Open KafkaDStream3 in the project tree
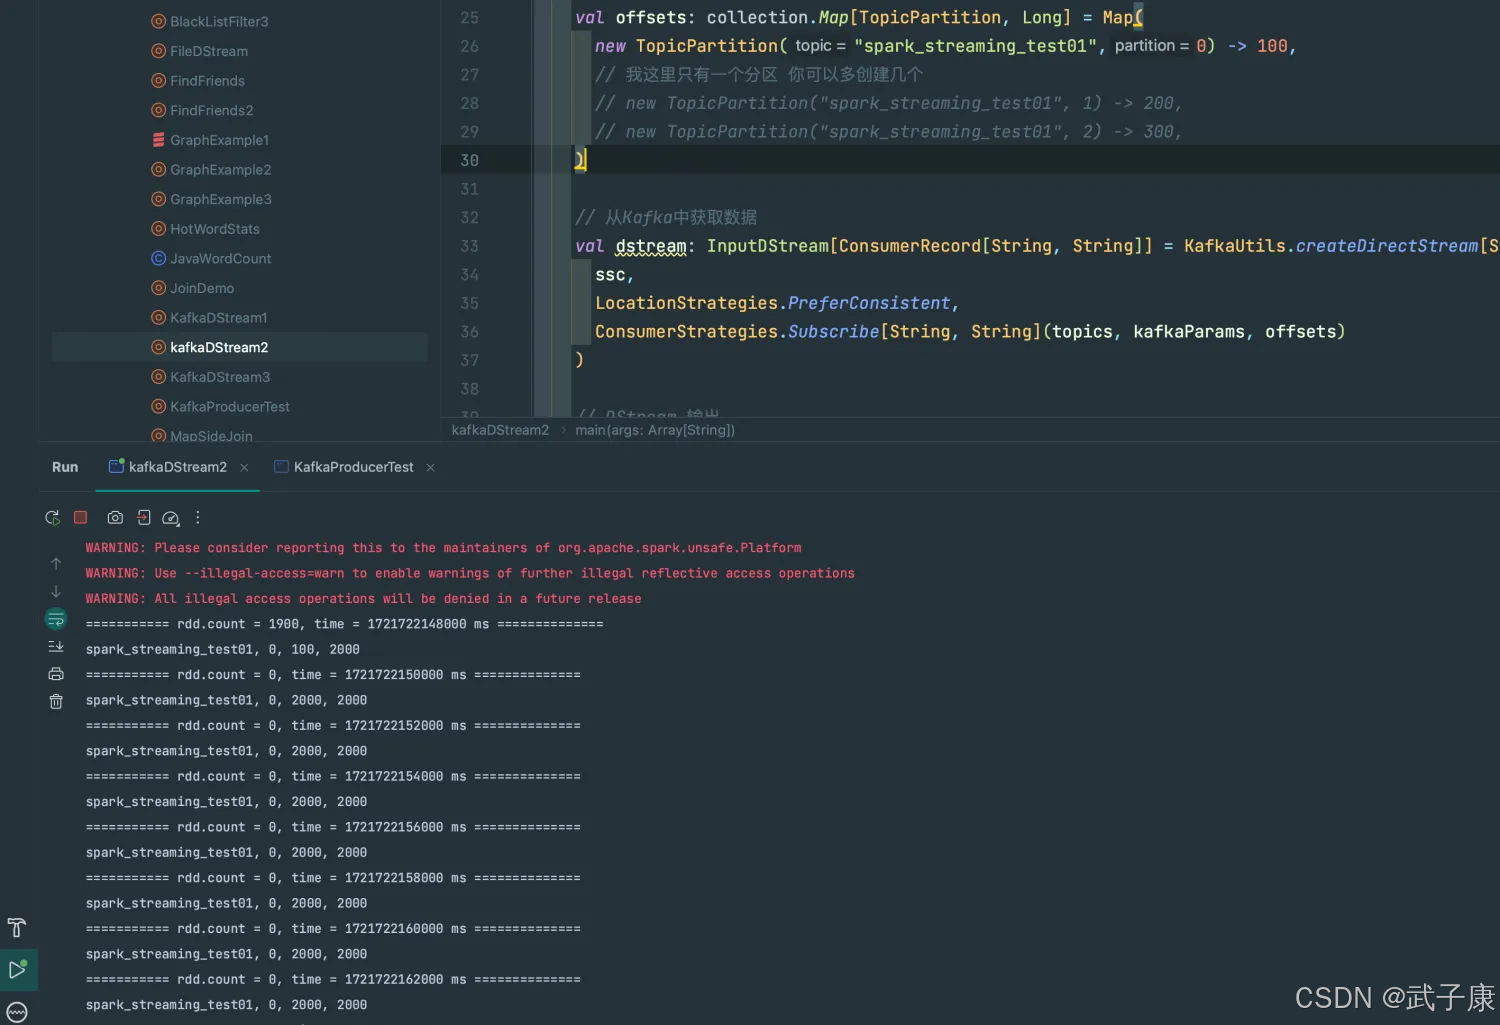Screen dimensions: 1500x1025 [220, 377]
